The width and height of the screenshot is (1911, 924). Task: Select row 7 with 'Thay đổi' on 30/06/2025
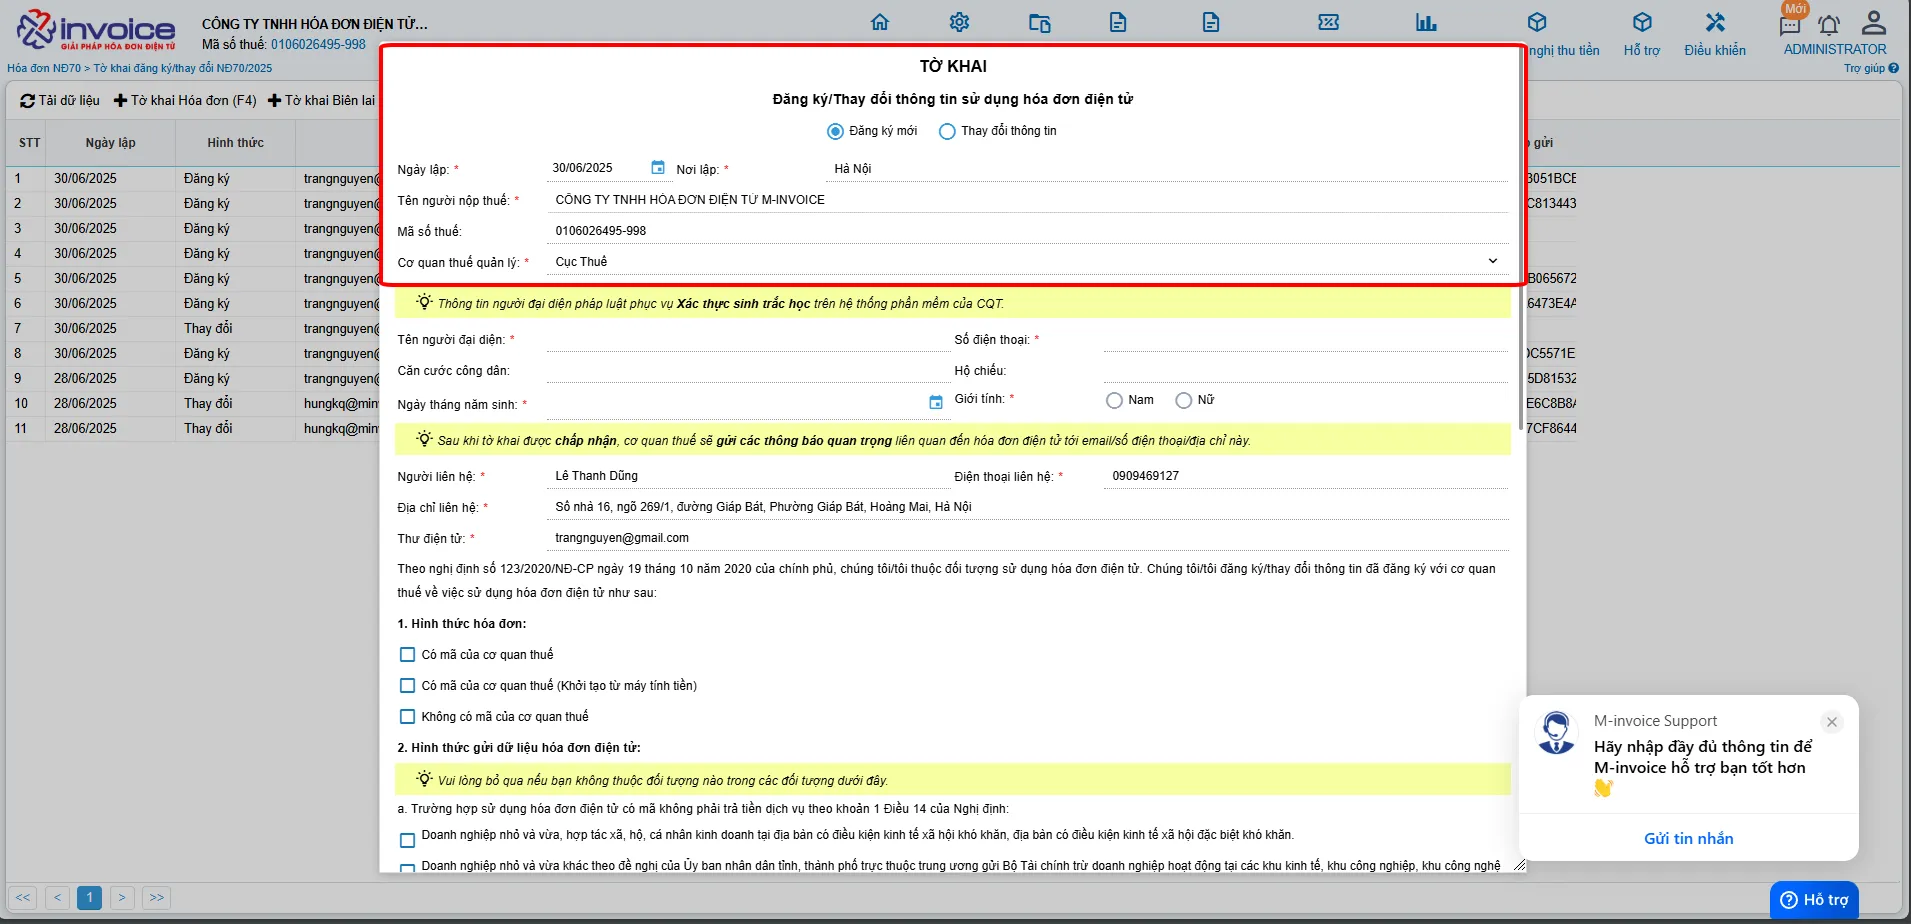pyautogui.click(x=193, y=328)
